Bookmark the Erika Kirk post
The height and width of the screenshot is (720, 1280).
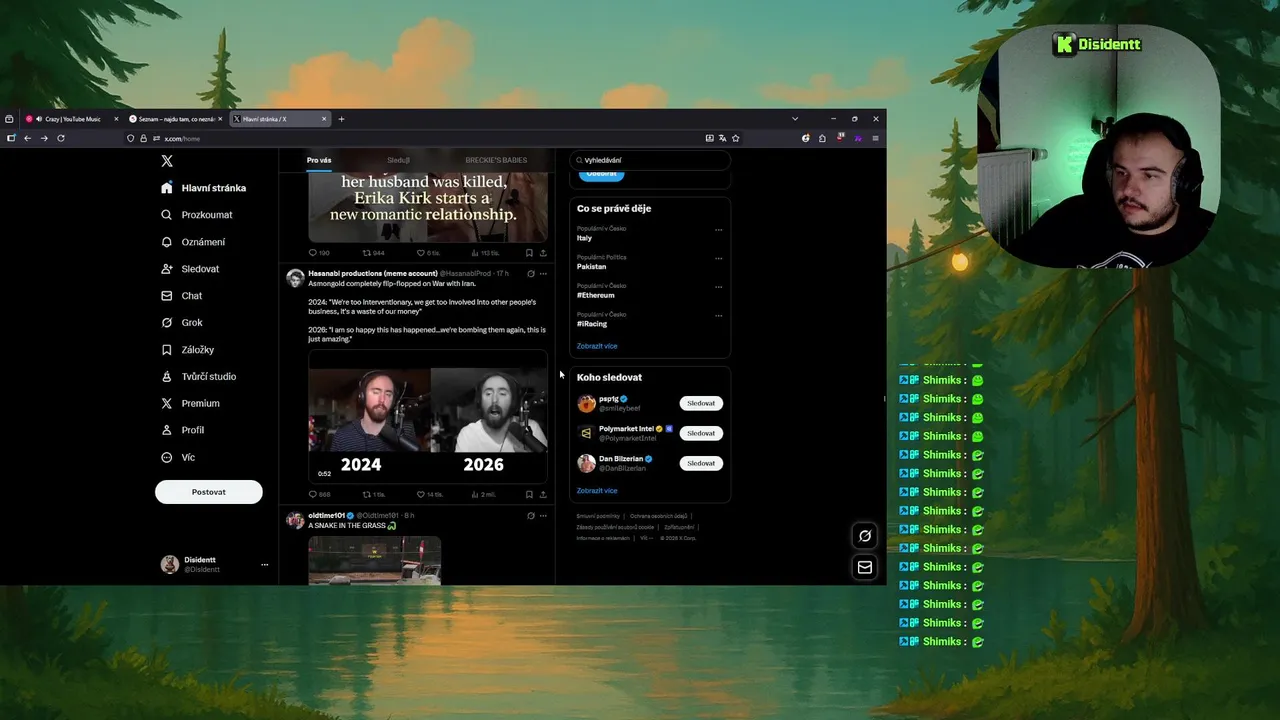(529, 253)
